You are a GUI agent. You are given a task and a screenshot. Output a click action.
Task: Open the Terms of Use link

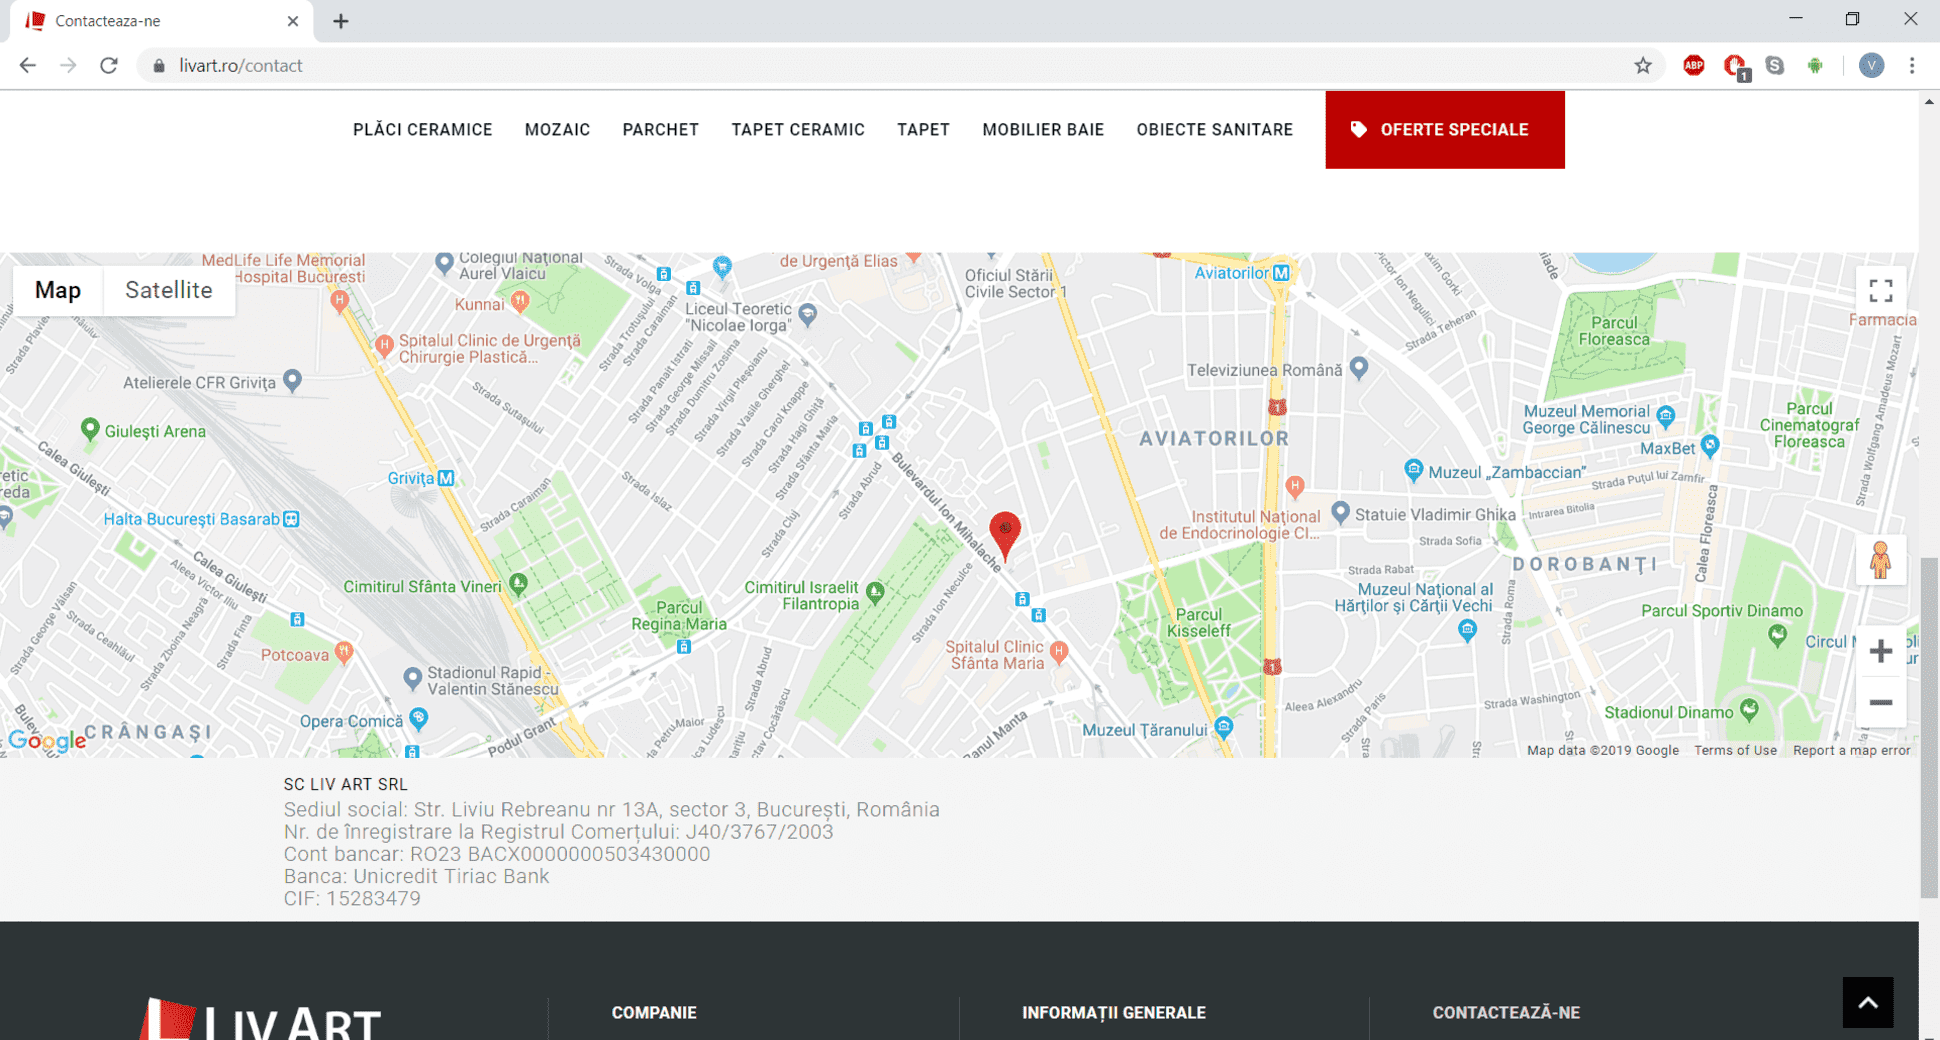tap(1735, 750)
